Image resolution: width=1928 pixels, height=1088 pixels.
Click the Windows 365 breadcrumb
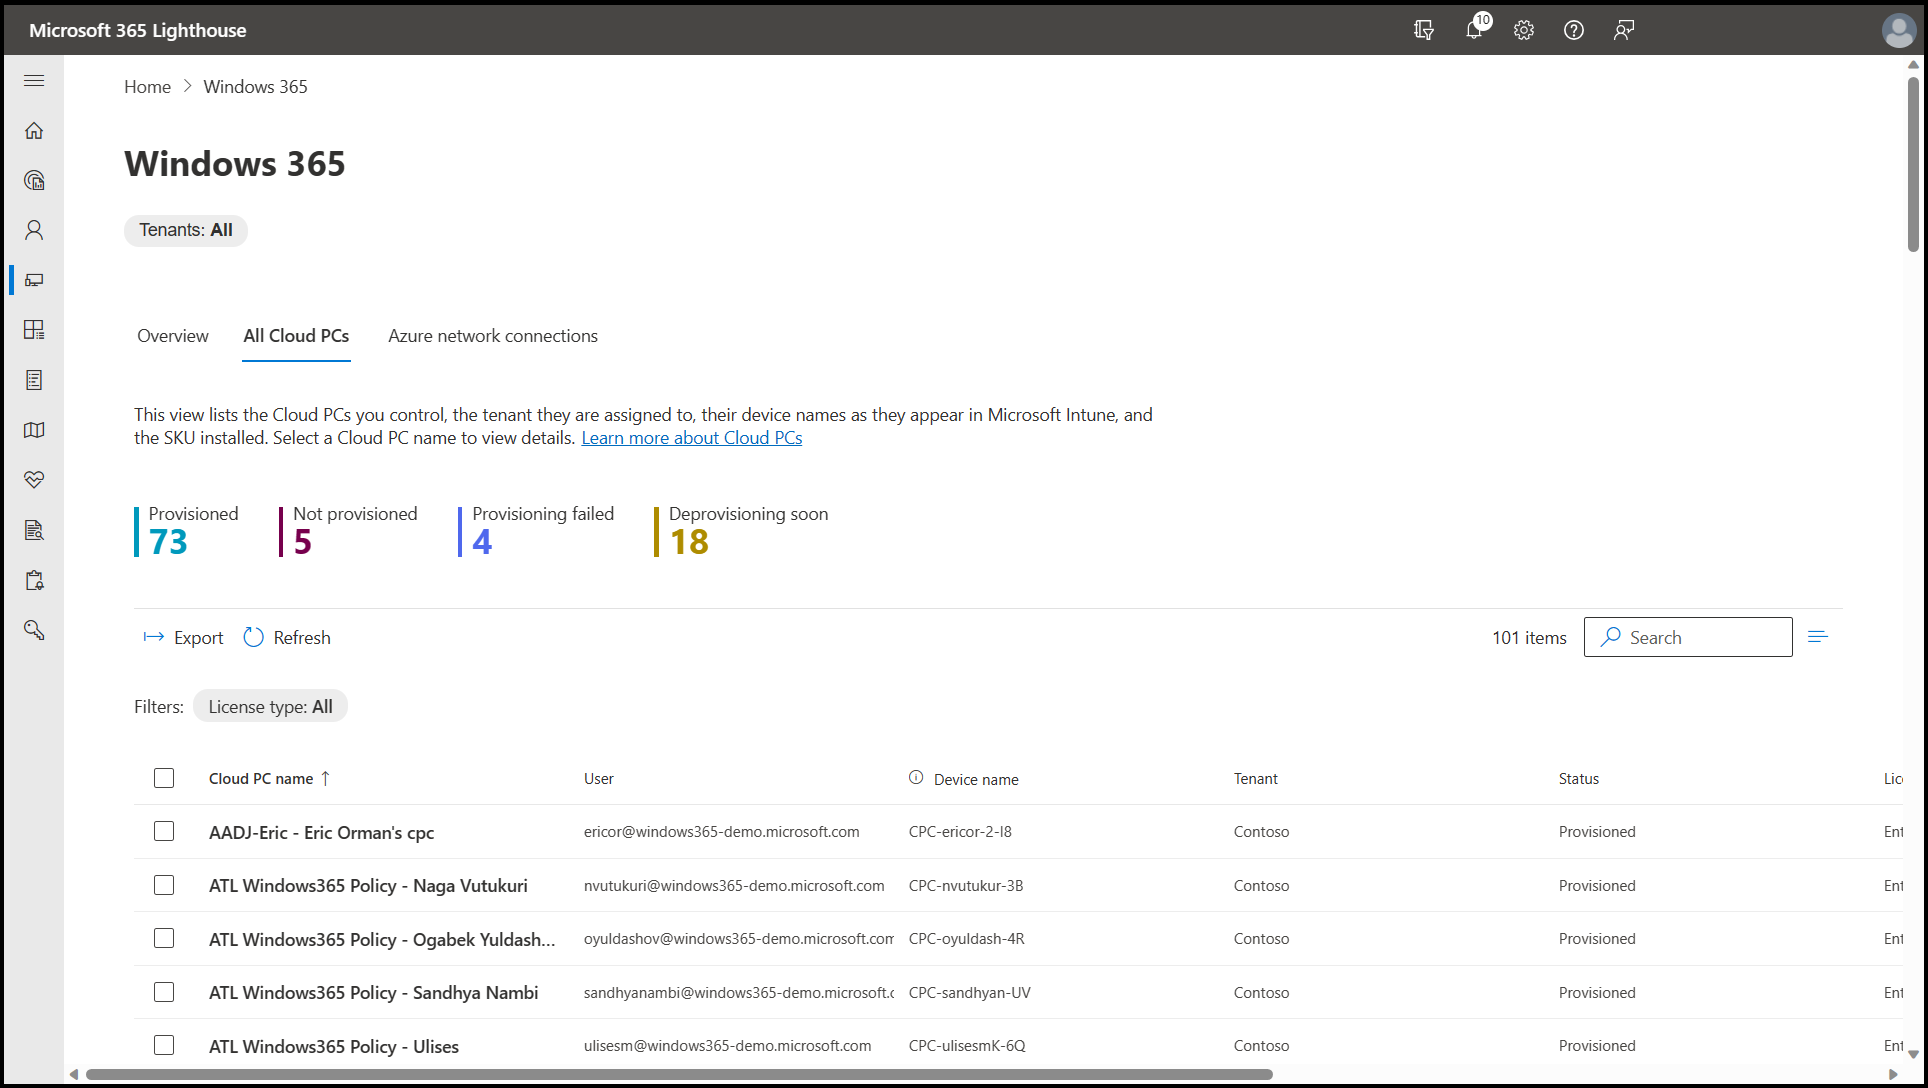pos(255,87)
